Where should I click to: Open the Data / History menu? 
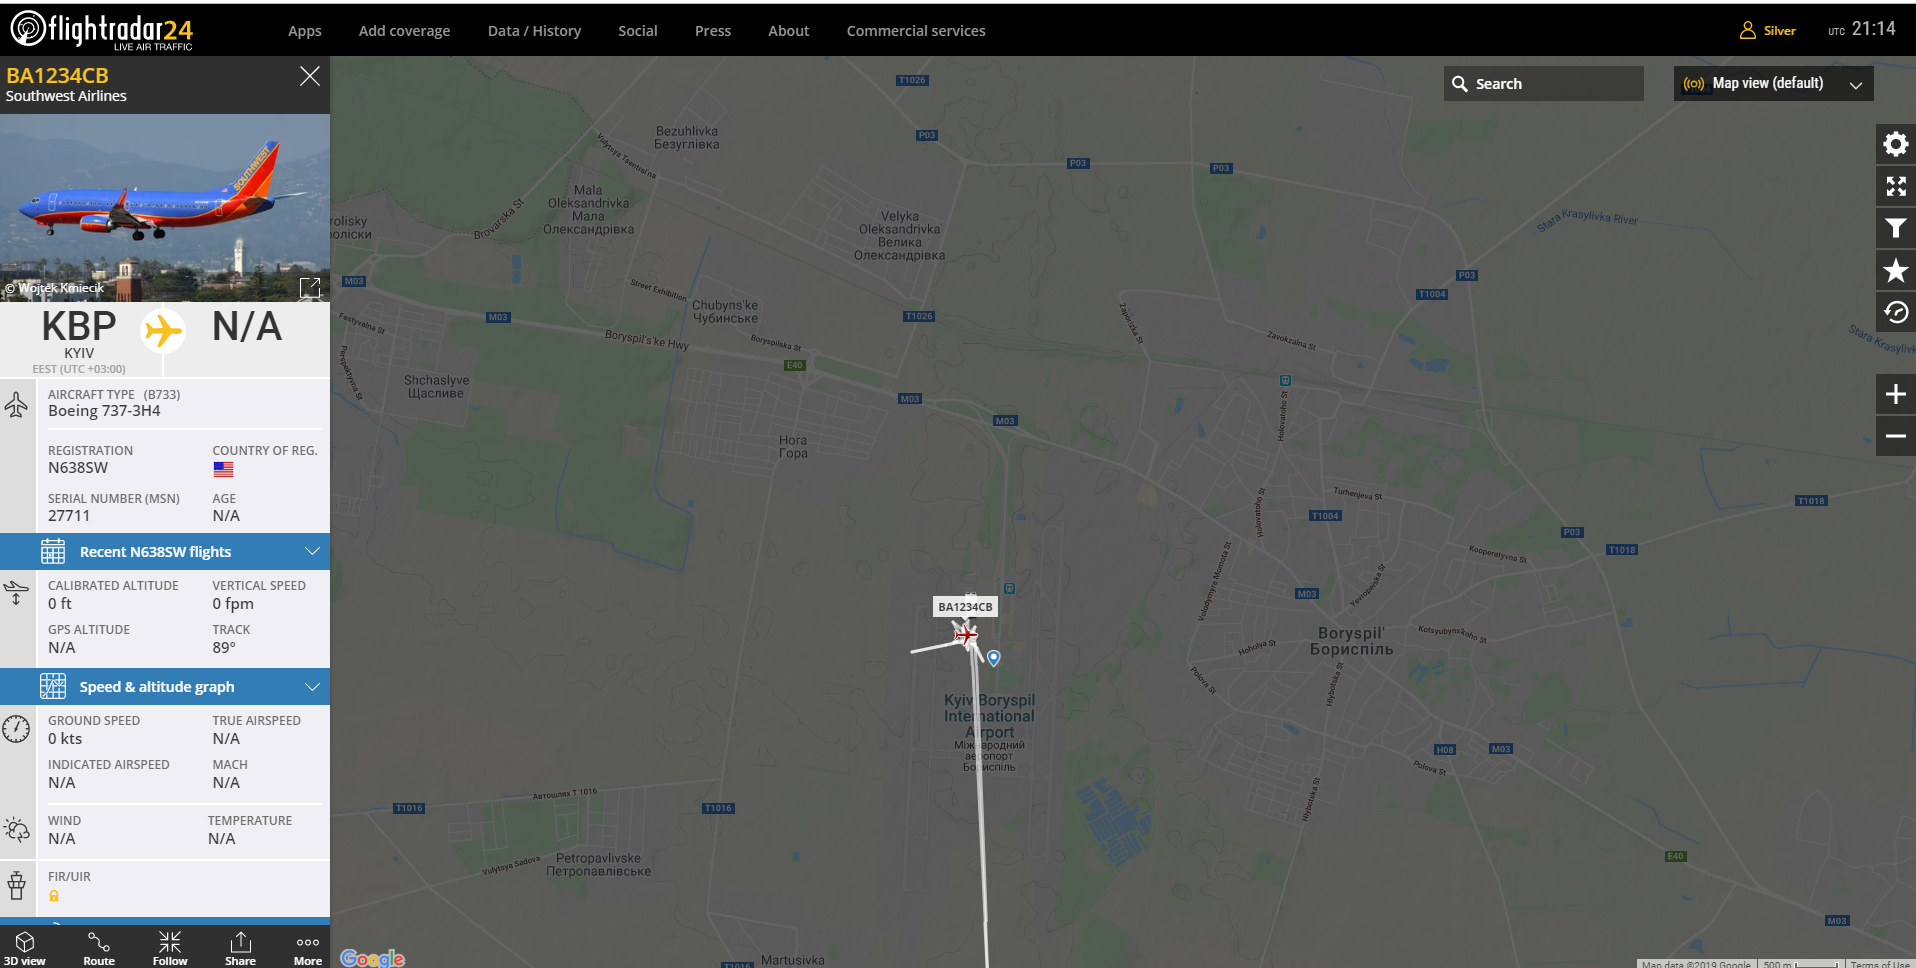pos(534,31)
